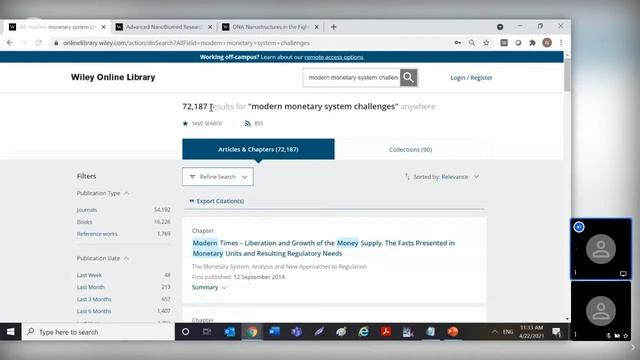This screenshot has height=360, width=640.
Task: Open a new browser tab with plus
Action: [x=333, y=27]
